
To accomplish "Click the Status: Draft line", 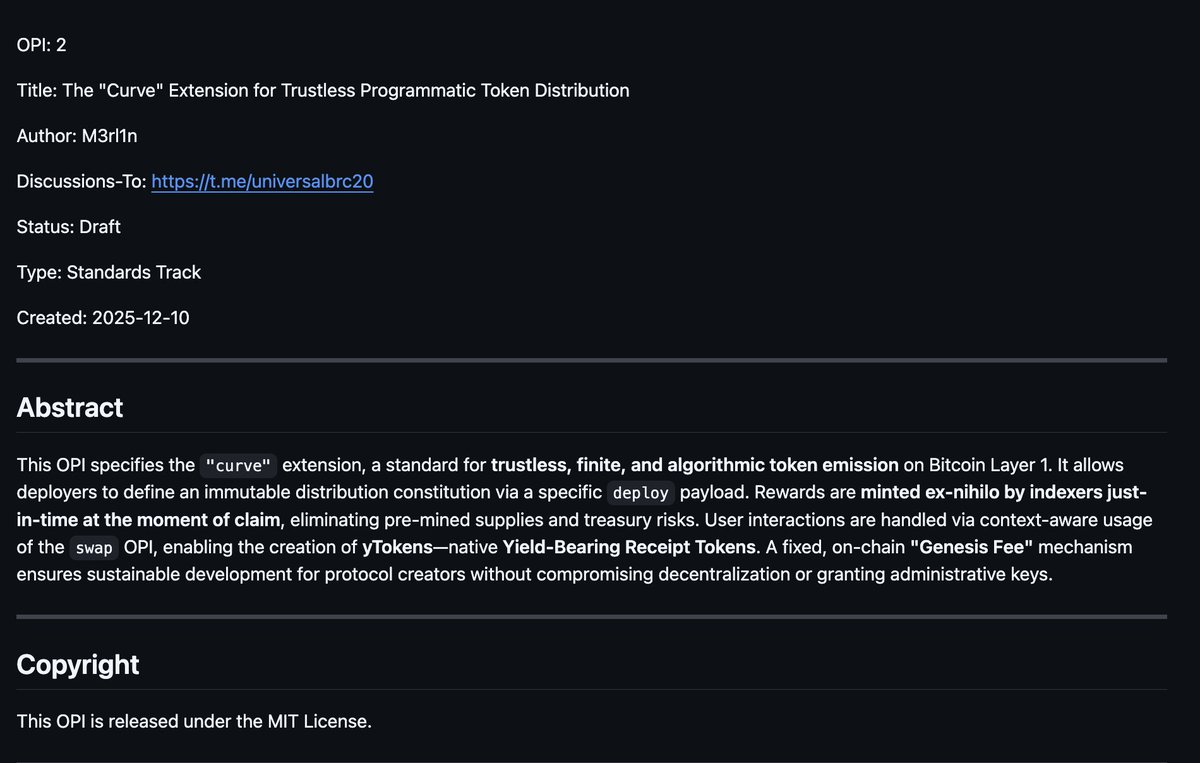I will coord(68,227).
